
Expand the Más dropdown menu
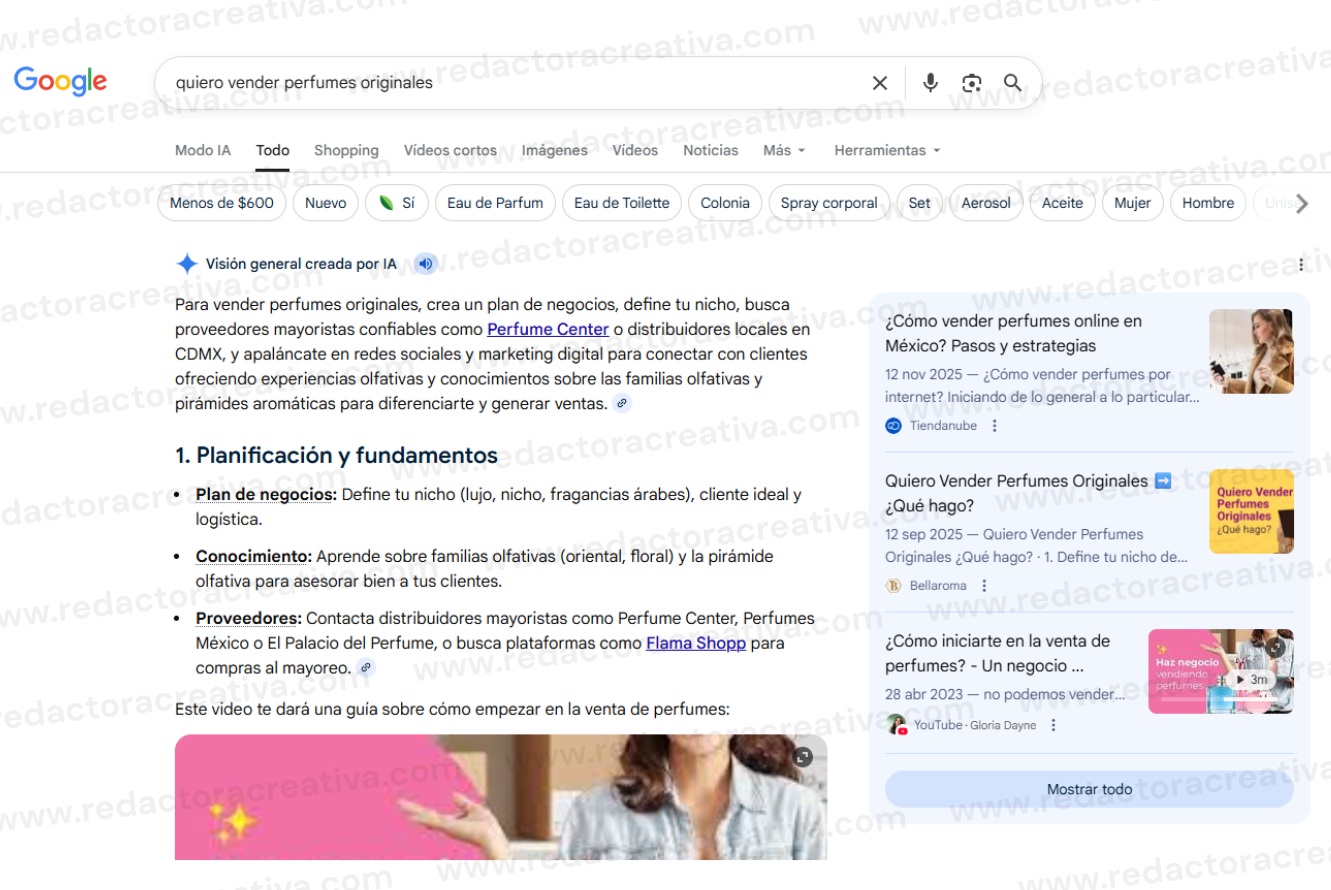tap(784, 150)
